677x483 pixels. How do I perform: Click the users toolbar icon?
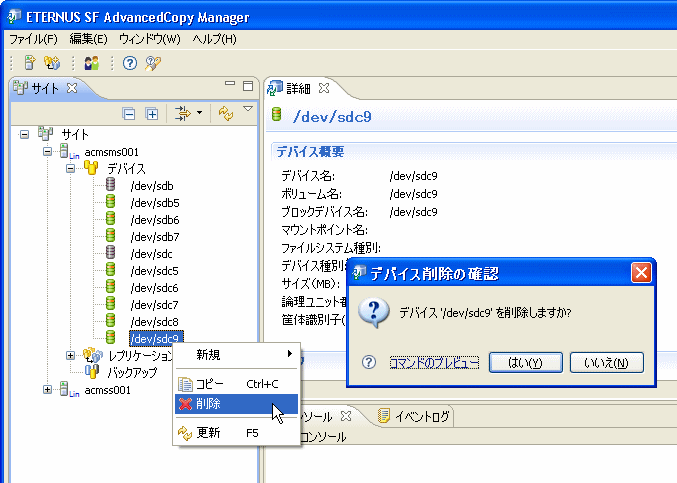[x=92, y=63]
